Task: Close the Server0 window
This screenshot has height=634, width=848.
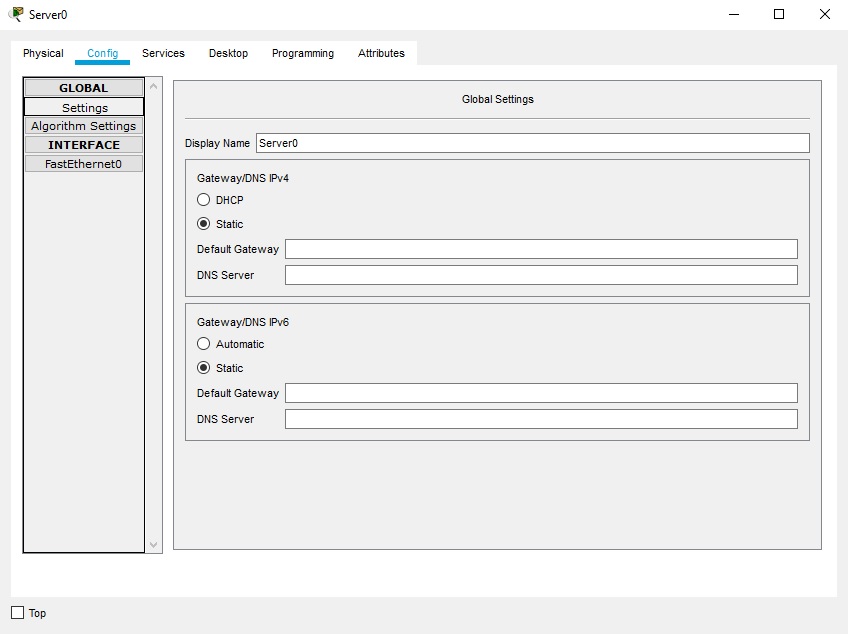Action: pyautogui.click(x=824, y=15)
